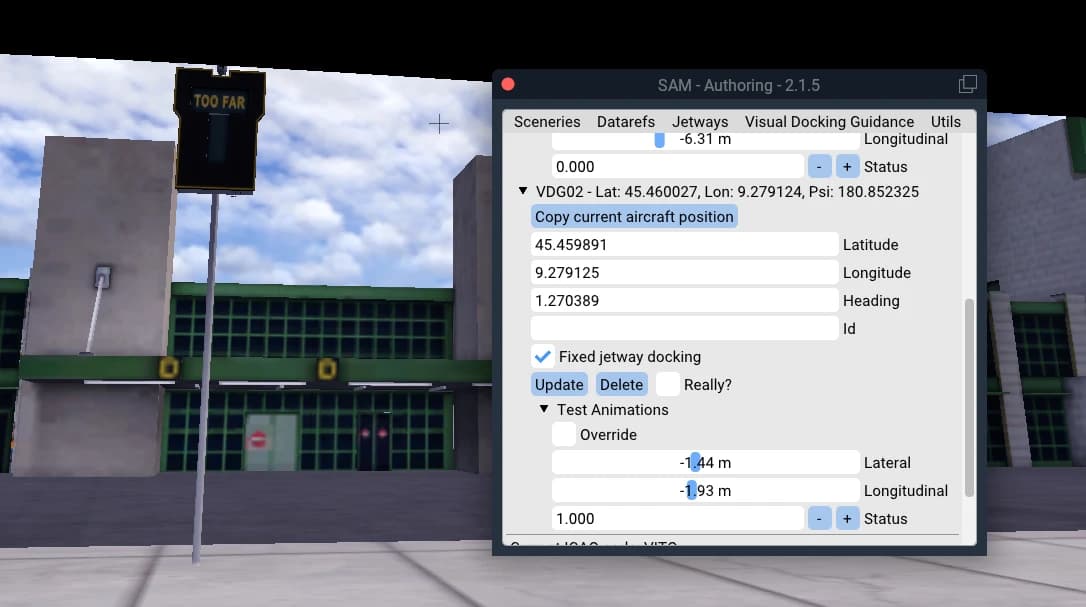
Task: Open the Sceneries menu
Action: [547, 122]
